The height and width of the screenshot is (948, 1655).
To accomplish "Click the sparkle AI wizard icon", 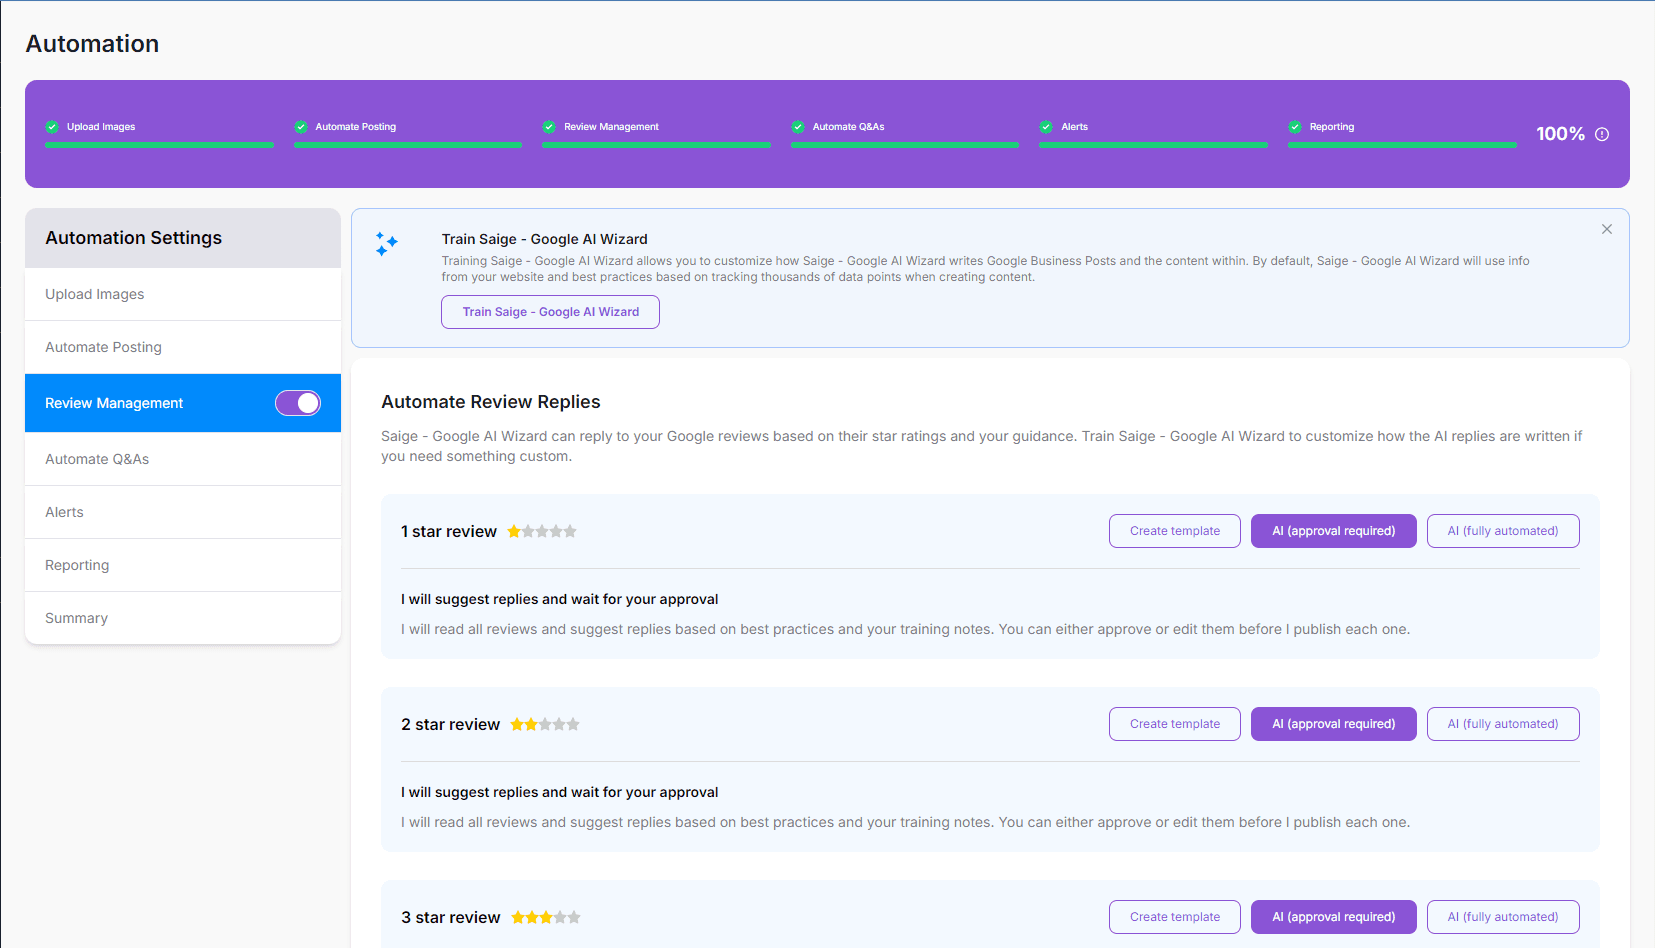I will [386, 244].
